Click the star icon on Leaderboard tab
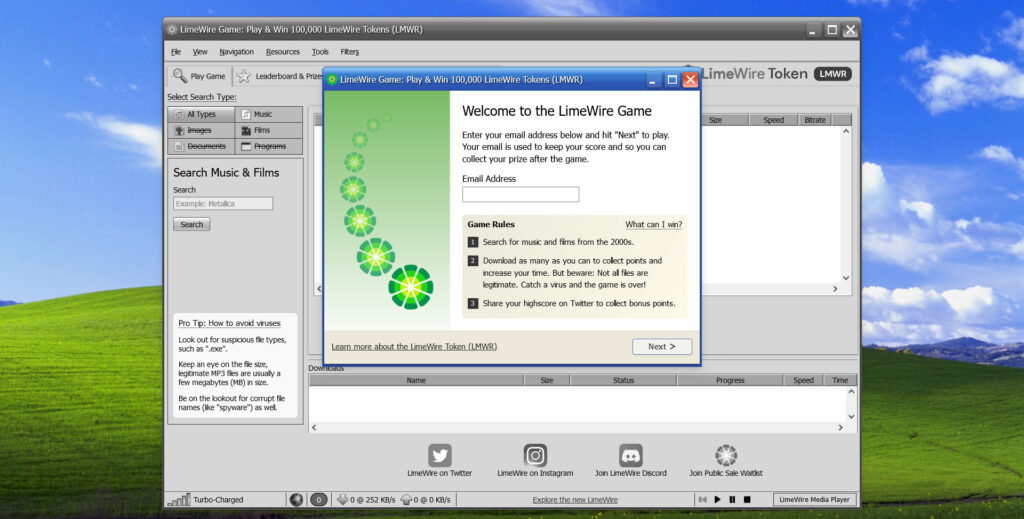The width and height of the screenshot is (1024, 519). pyautogui.click(x=244, y=76)
